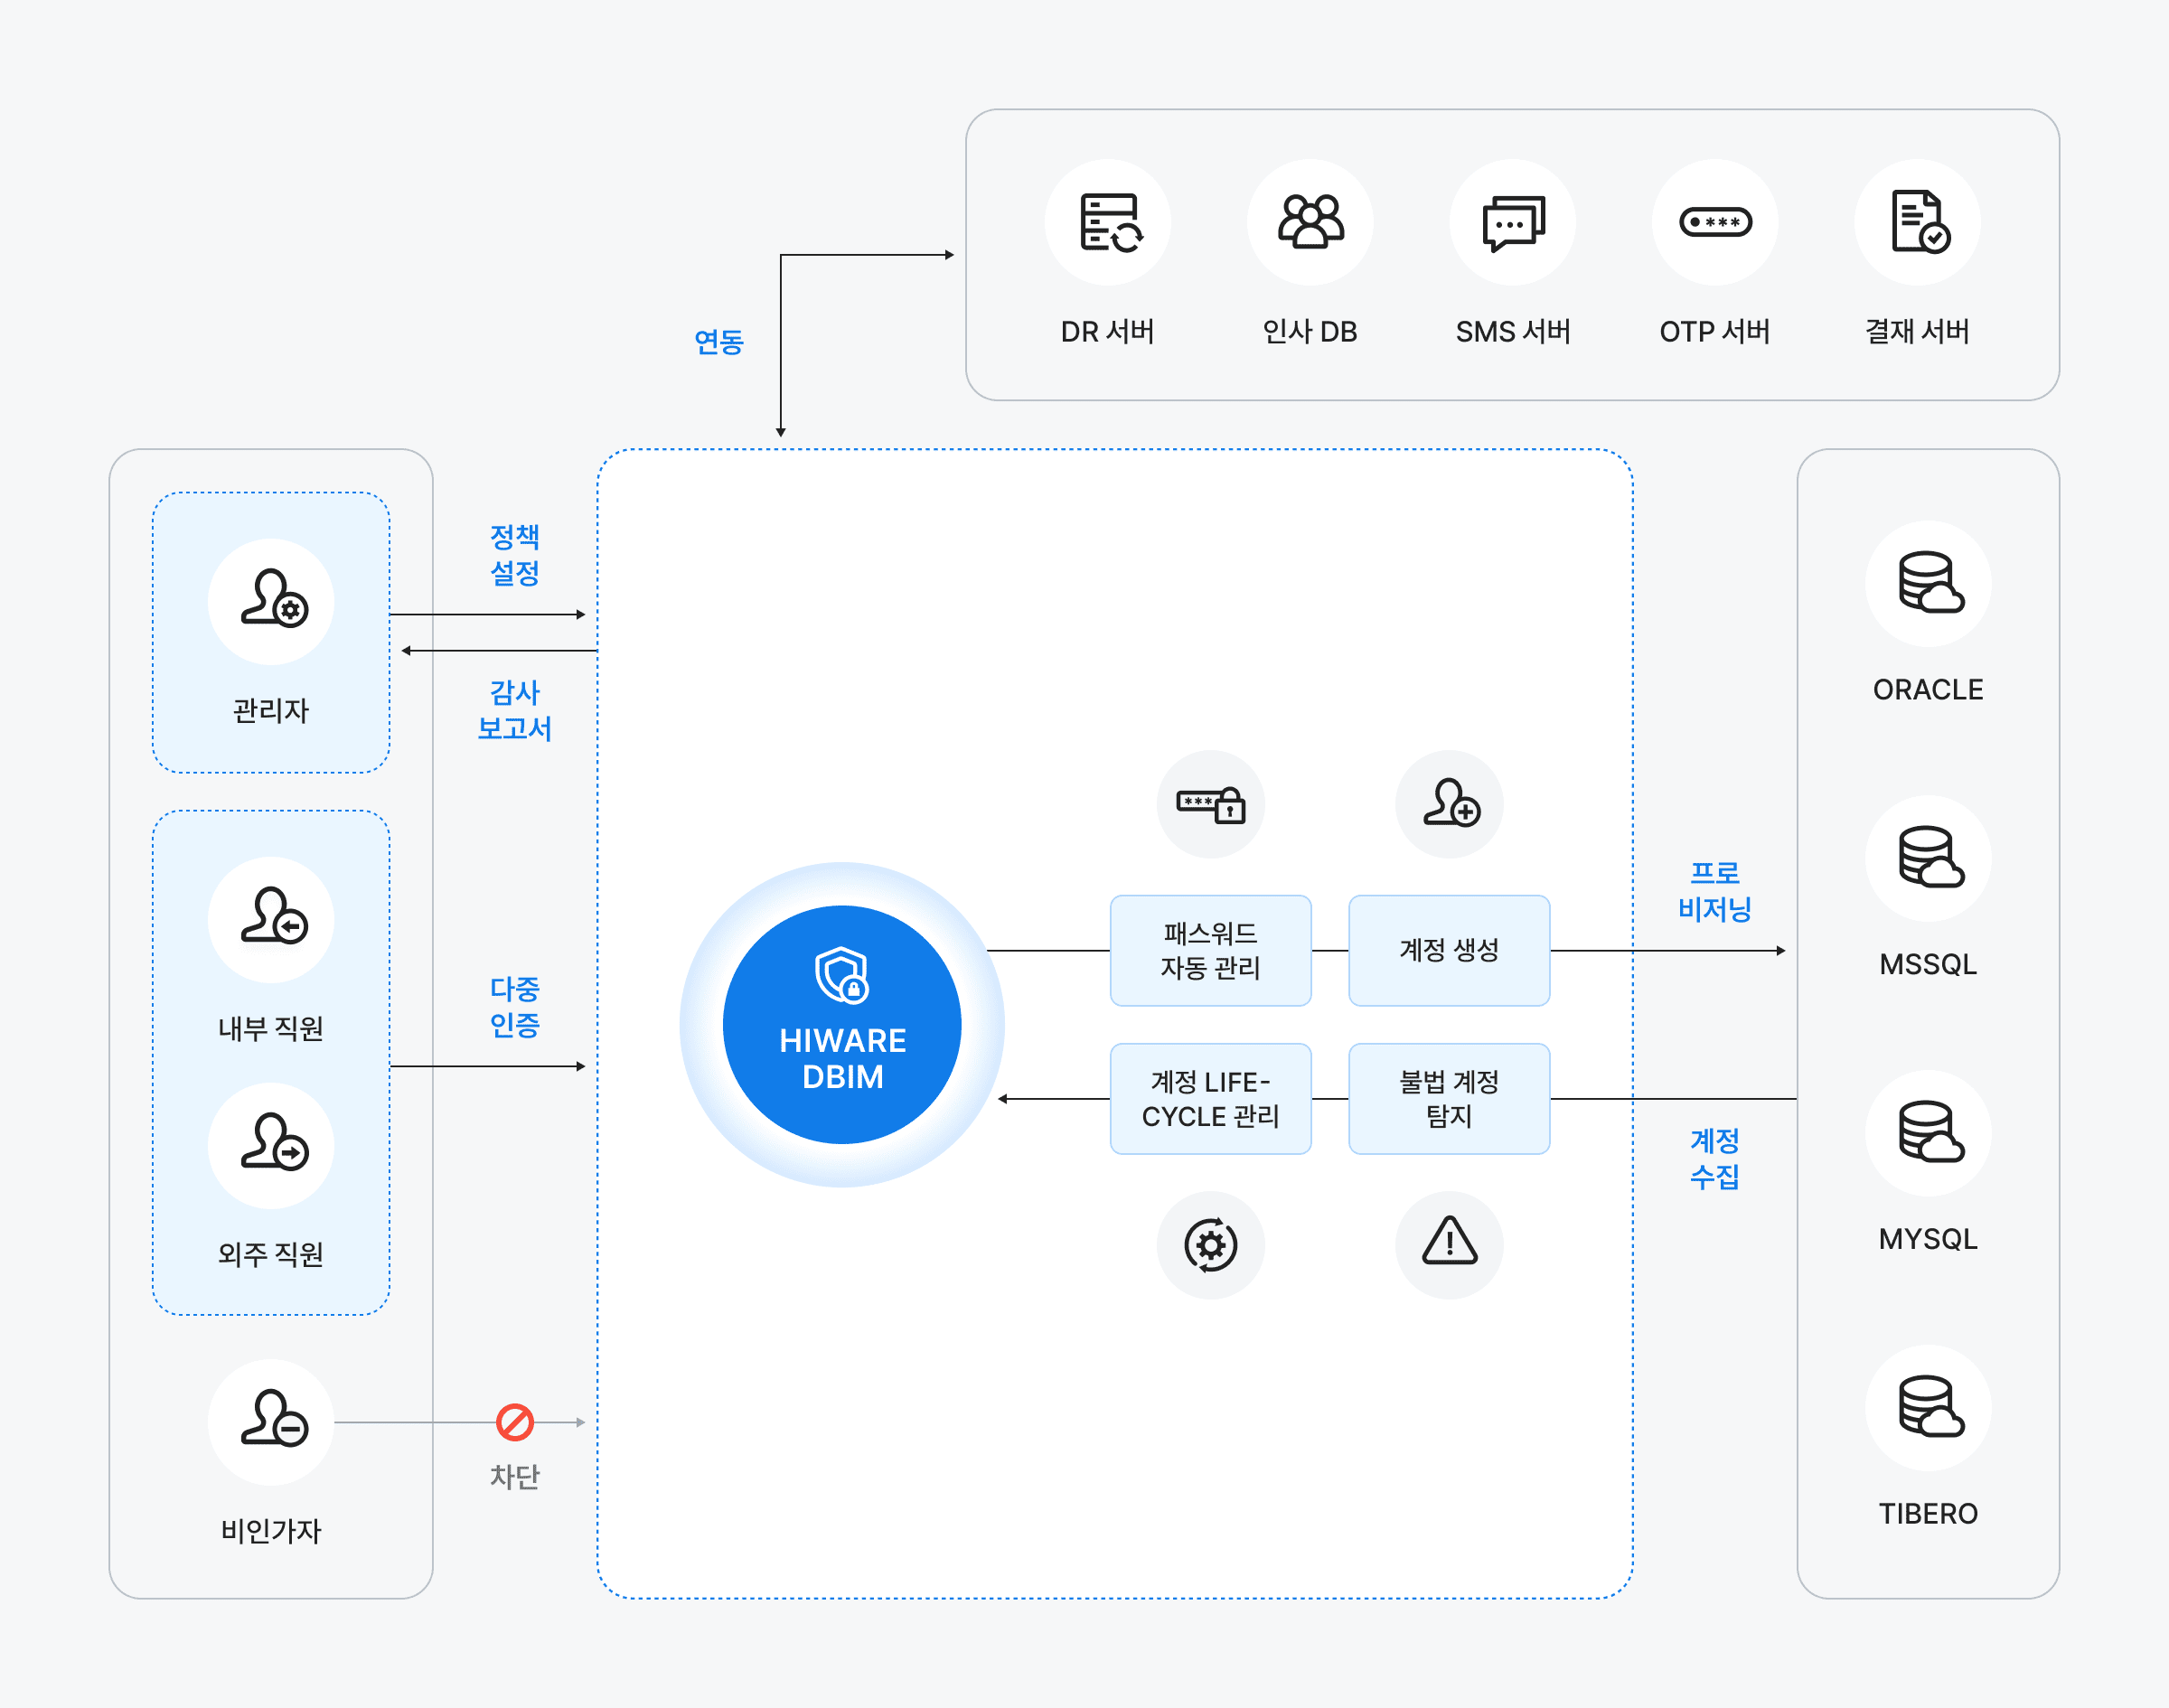Click the TIBERO database cloud icon
The width and height of the screenshot is (2169, 1708).
1928,1407
